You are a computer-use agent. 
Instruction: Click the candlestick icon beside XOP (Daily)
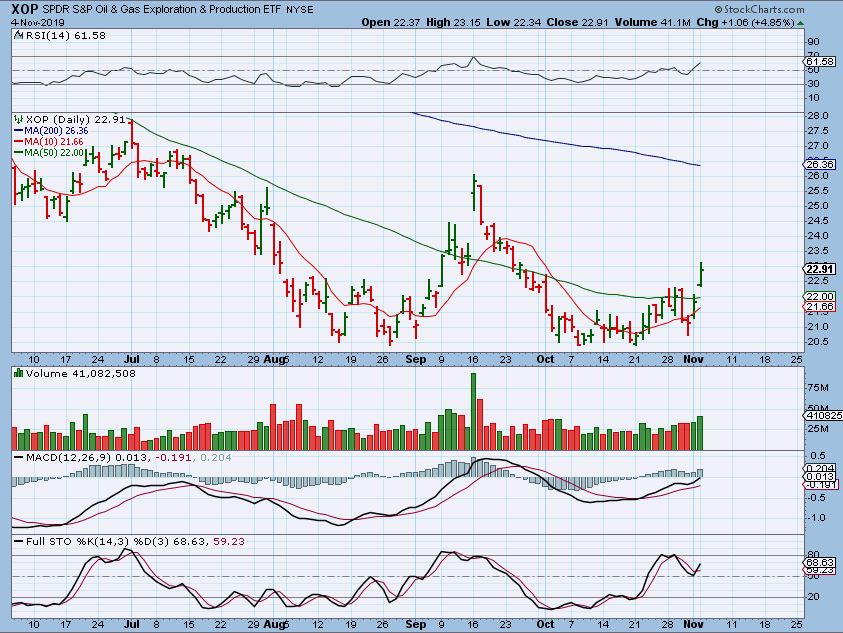tap(16, 118)
